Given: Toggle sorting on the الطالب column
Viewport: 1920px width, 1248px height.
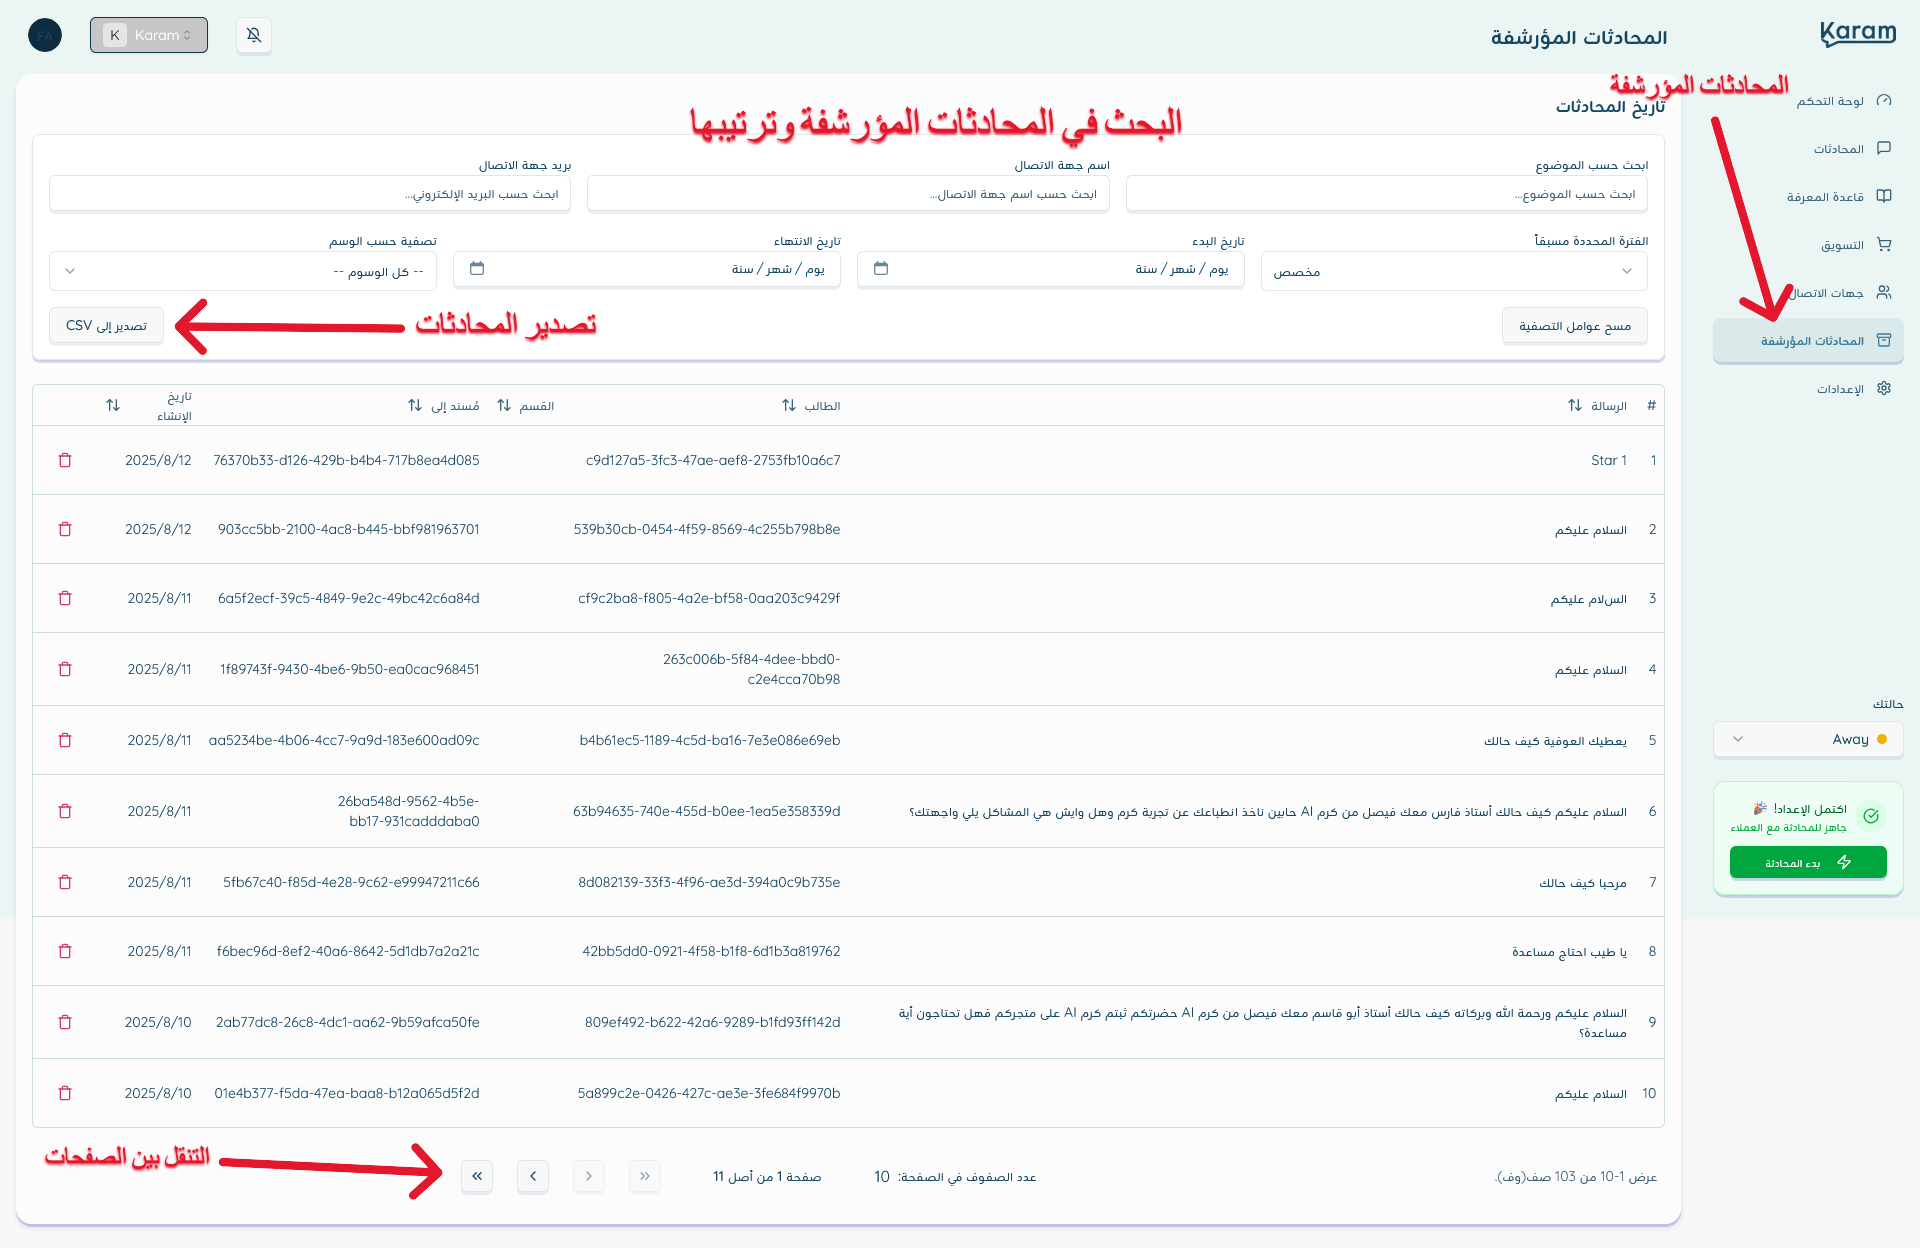Looking at the screenshot, I should coord(787,405).
